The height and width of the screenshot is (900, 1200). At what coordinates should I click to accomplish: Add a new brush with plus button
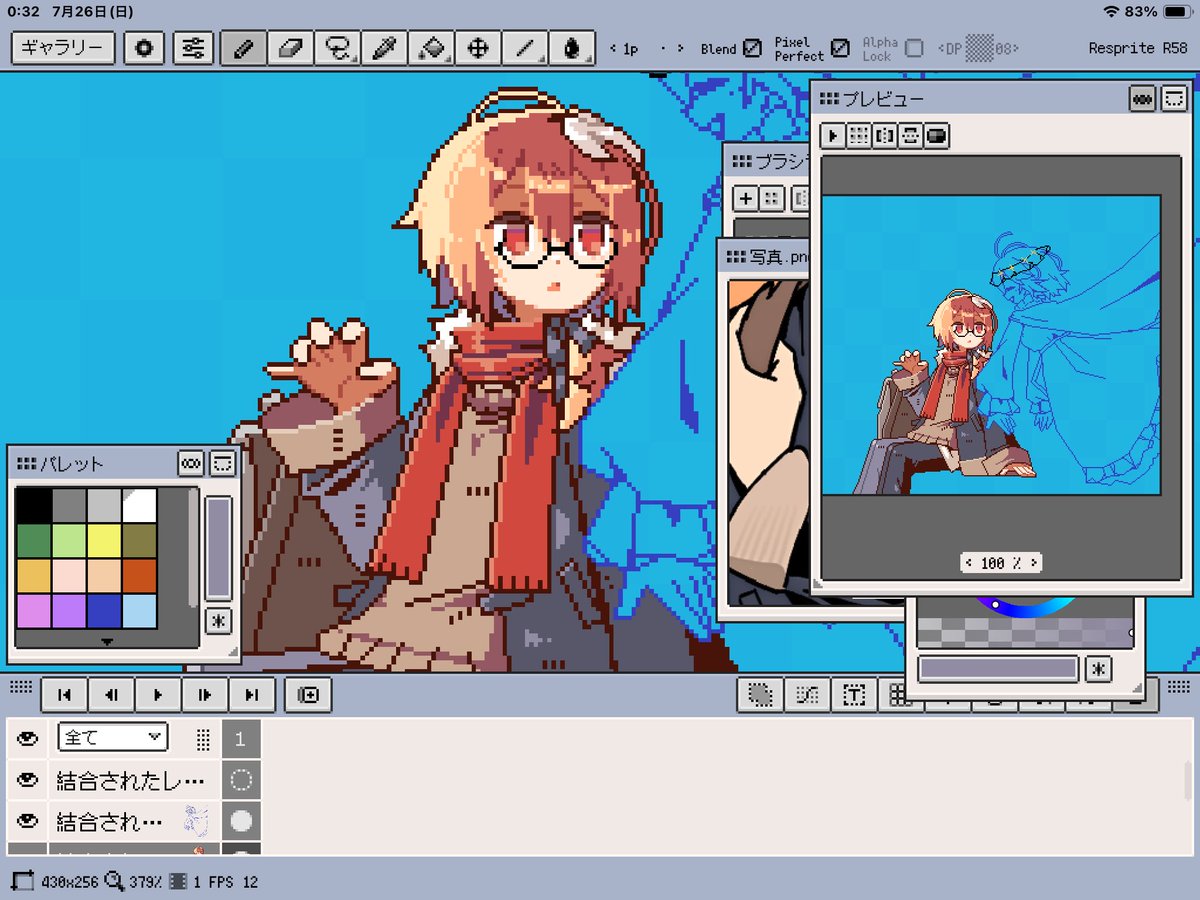point(746,198)
